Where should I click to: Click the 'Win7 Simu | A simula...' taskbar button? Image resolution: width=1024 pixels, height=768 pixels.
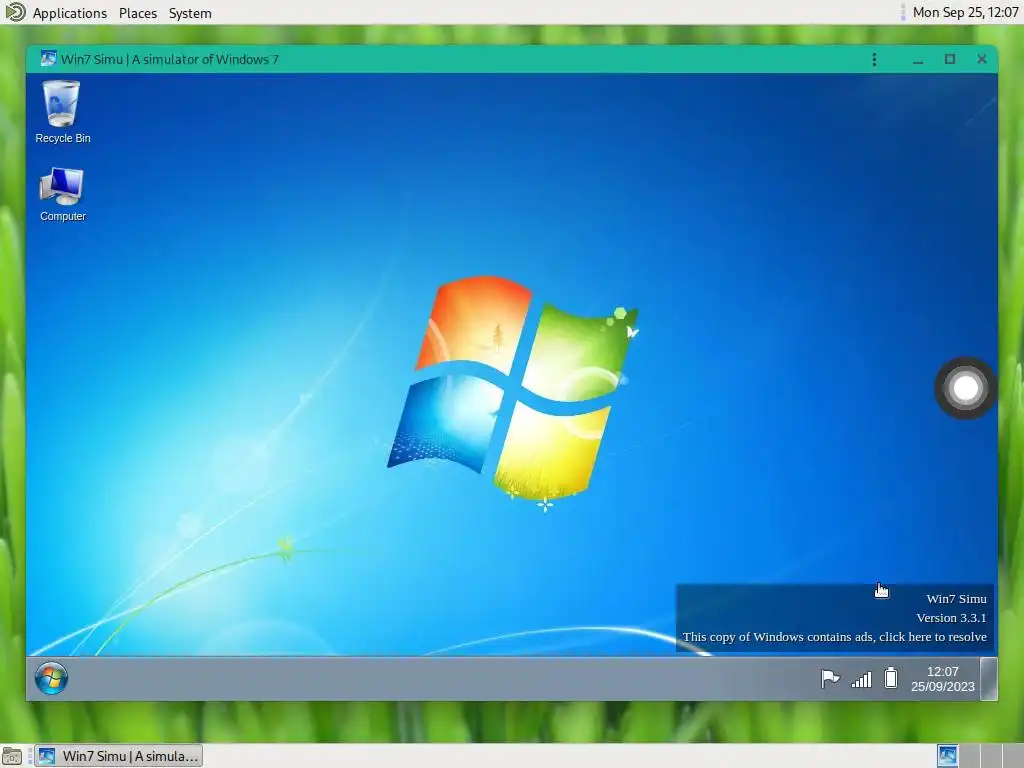coord(118,756)
